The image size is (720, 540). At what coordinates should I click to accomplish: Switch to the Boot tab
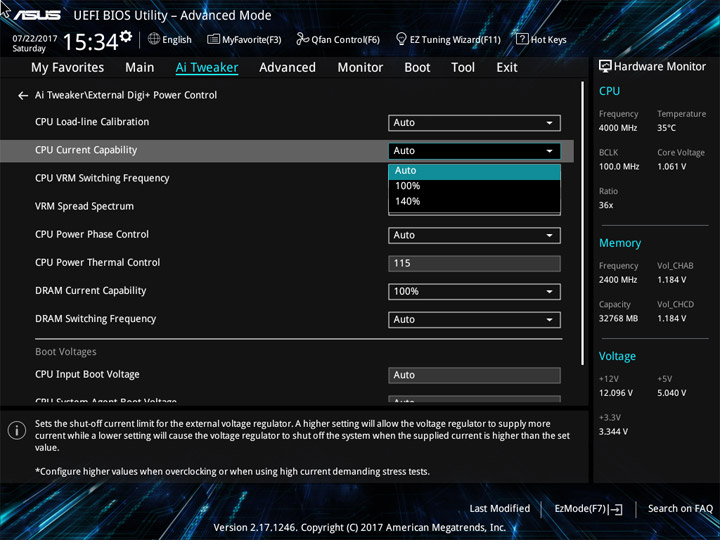click(x=417, y=68)
